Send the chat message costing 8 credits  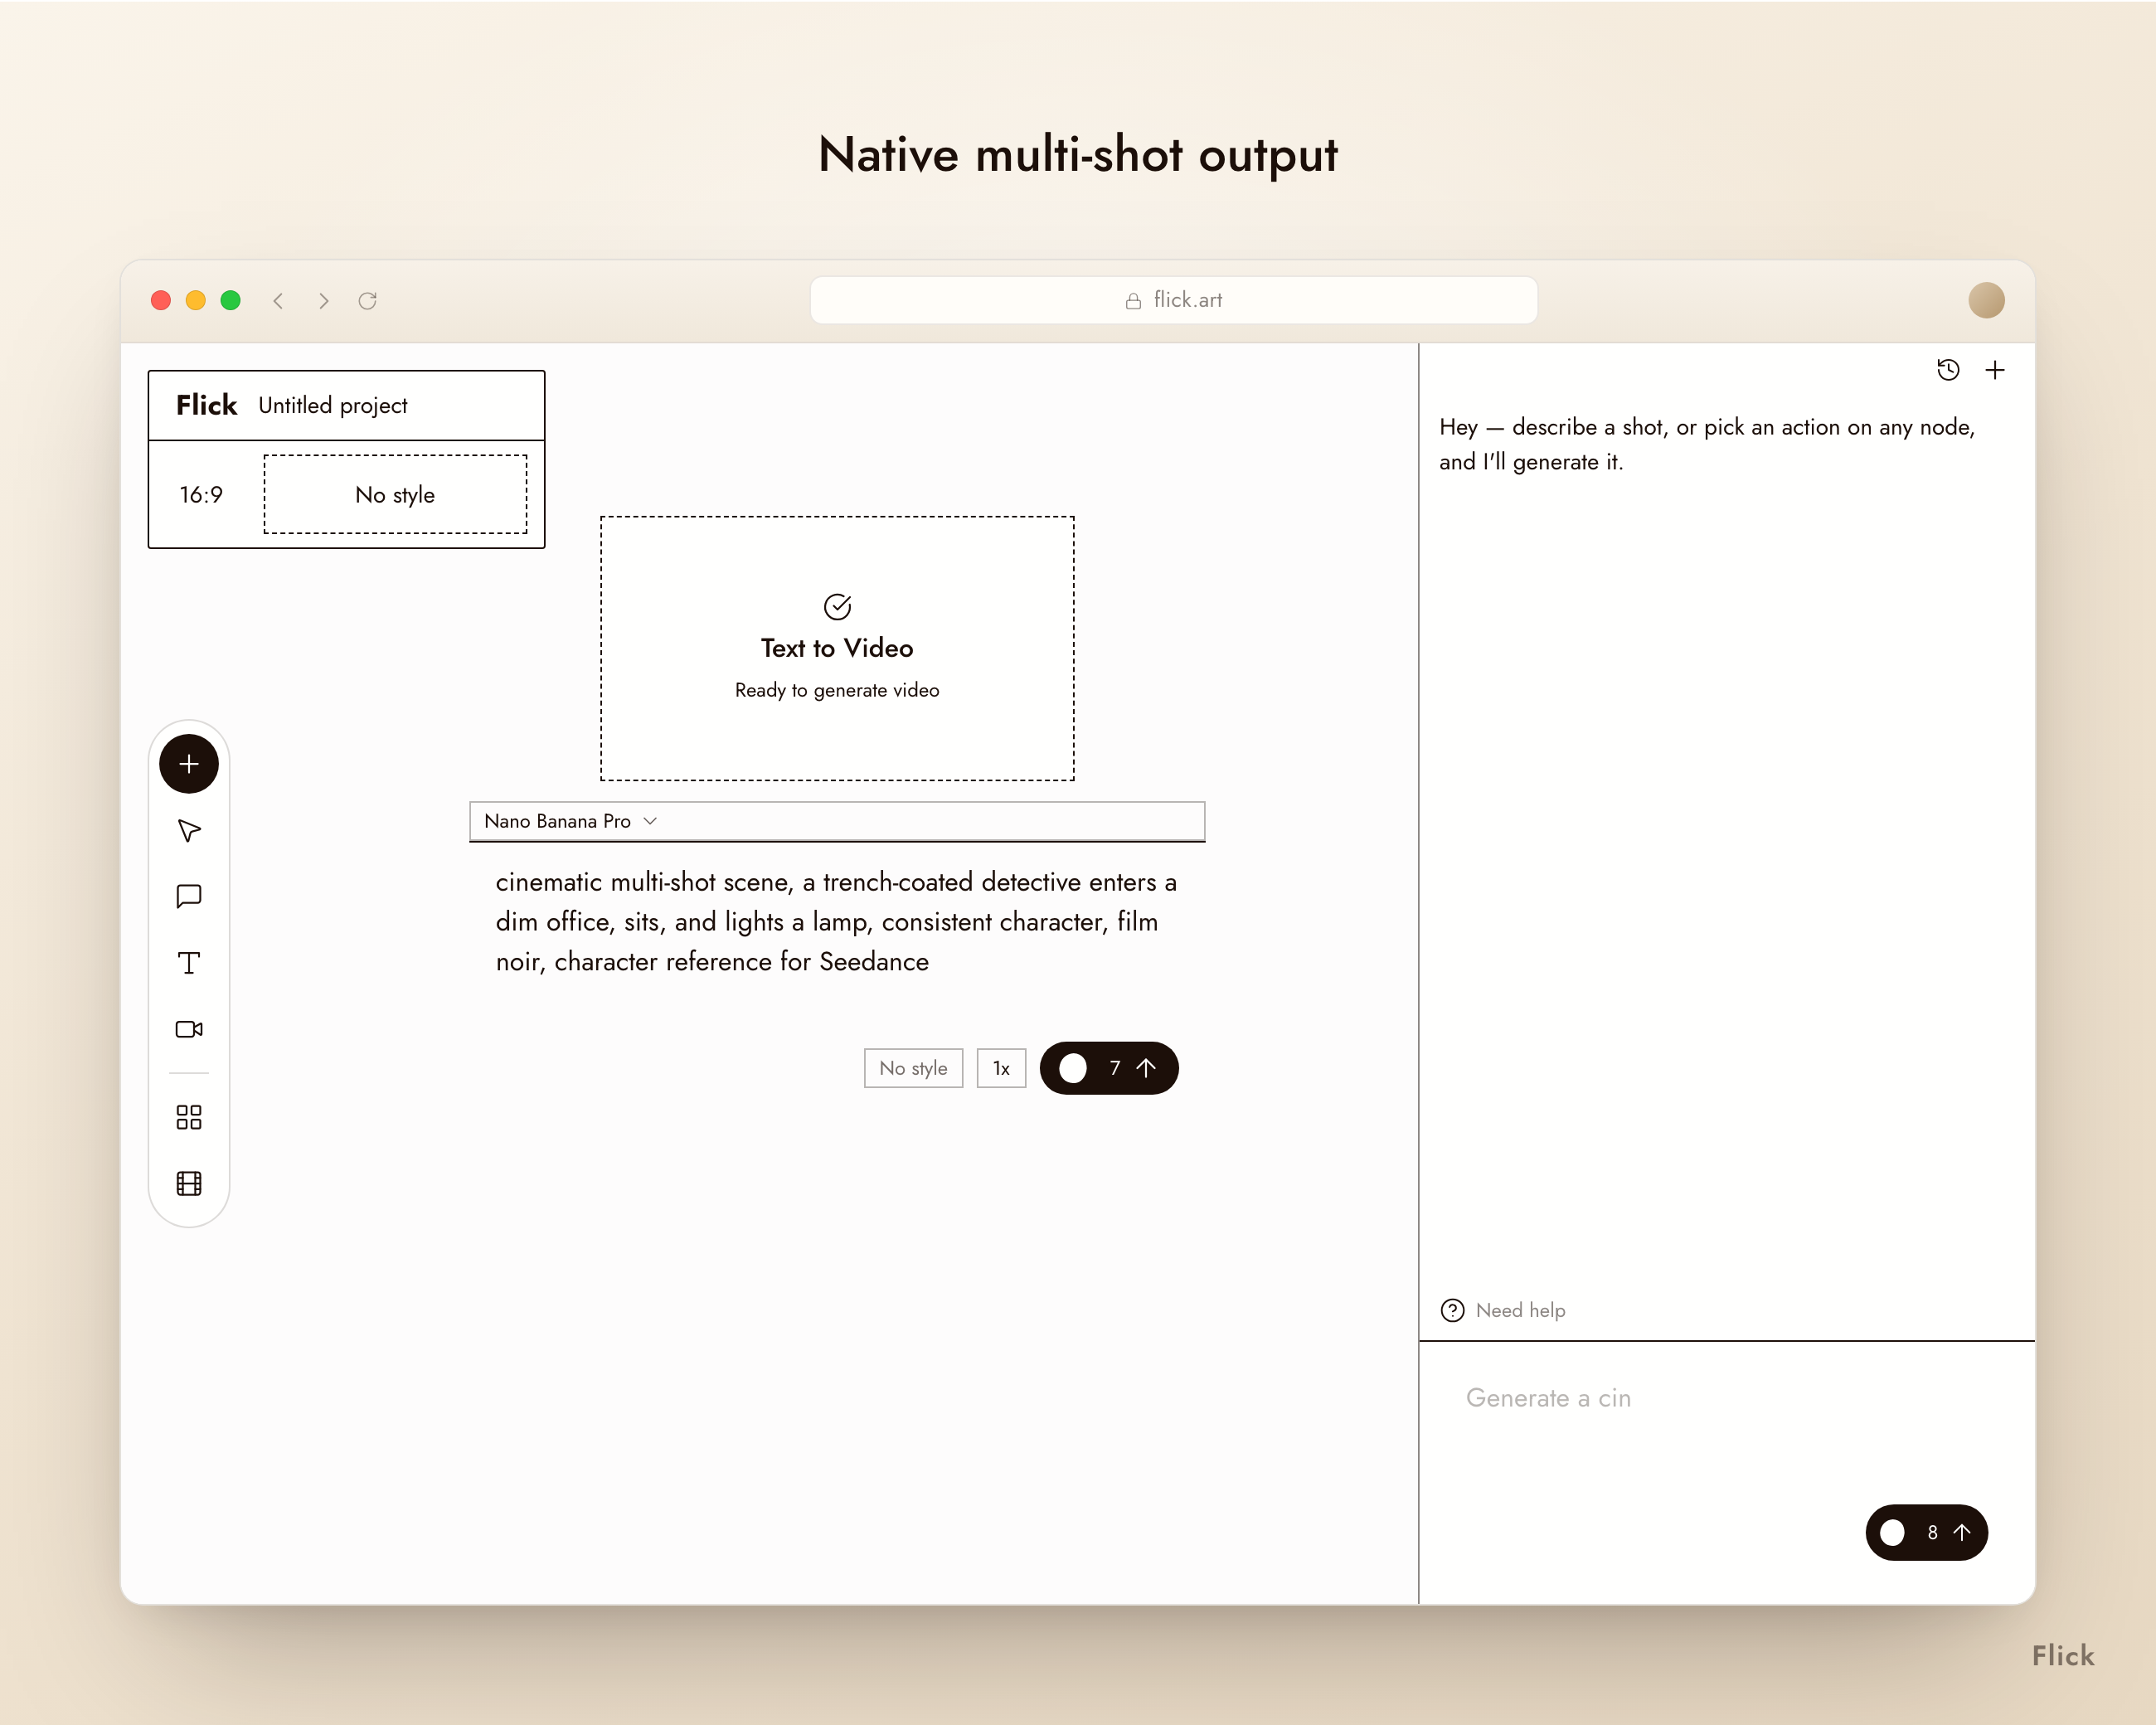point(1926,1532)
